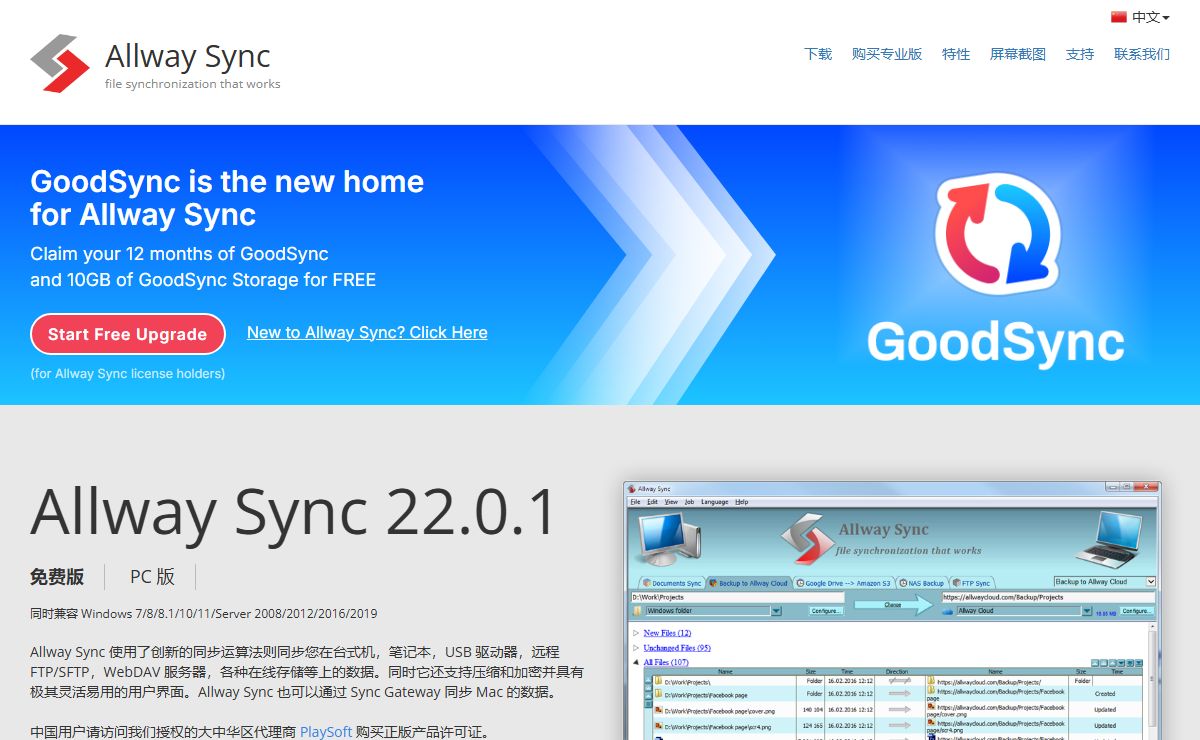Screen dimensions: 1200x740
Task: Click the Allway Sync 22.0.1 heading
Action: point(294,512)
